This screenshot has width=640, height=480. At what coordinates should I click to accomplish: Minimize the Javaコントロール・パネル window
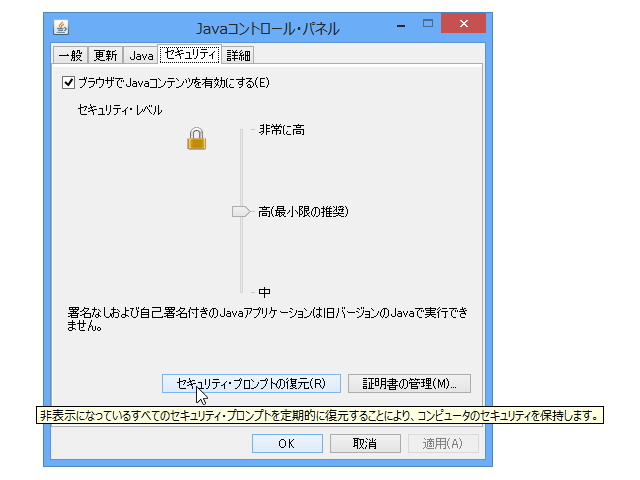pyautogui.click(x=401, y=25)
